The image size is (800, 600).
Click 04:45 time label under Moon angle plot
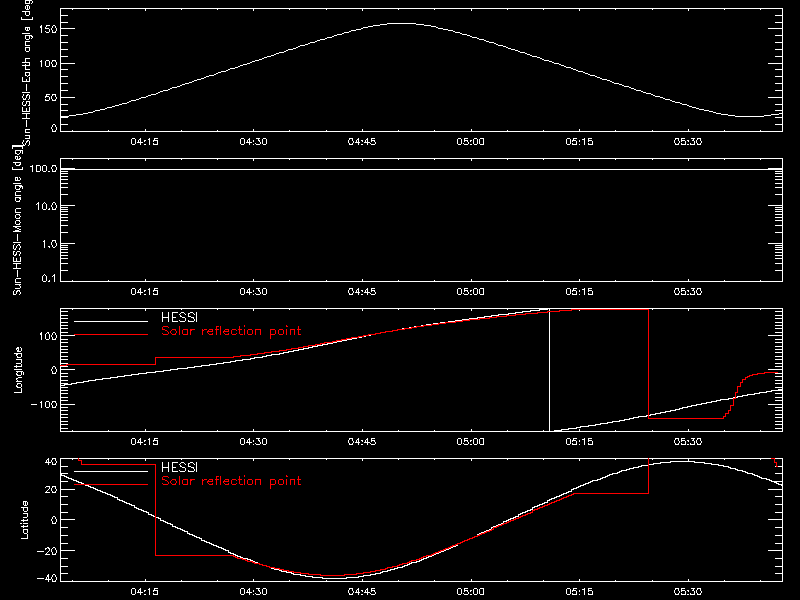tap(362, 291)
